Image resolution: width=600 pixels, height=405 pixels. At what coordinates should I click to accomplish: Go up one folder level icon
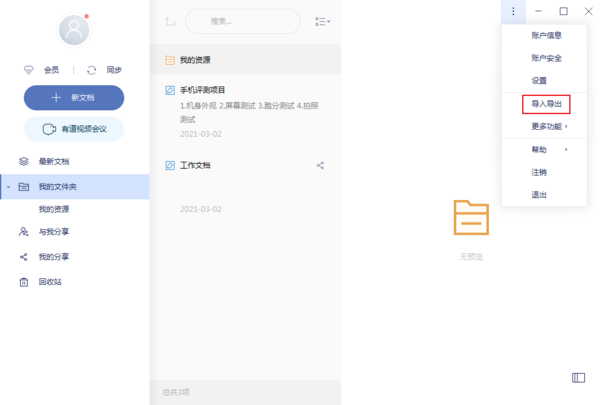[170, 21]
